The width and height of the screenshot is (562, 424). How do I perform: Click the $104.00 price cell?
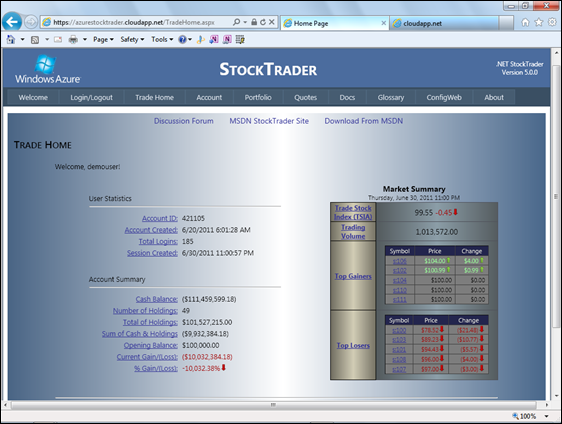(x=435, y=261)
